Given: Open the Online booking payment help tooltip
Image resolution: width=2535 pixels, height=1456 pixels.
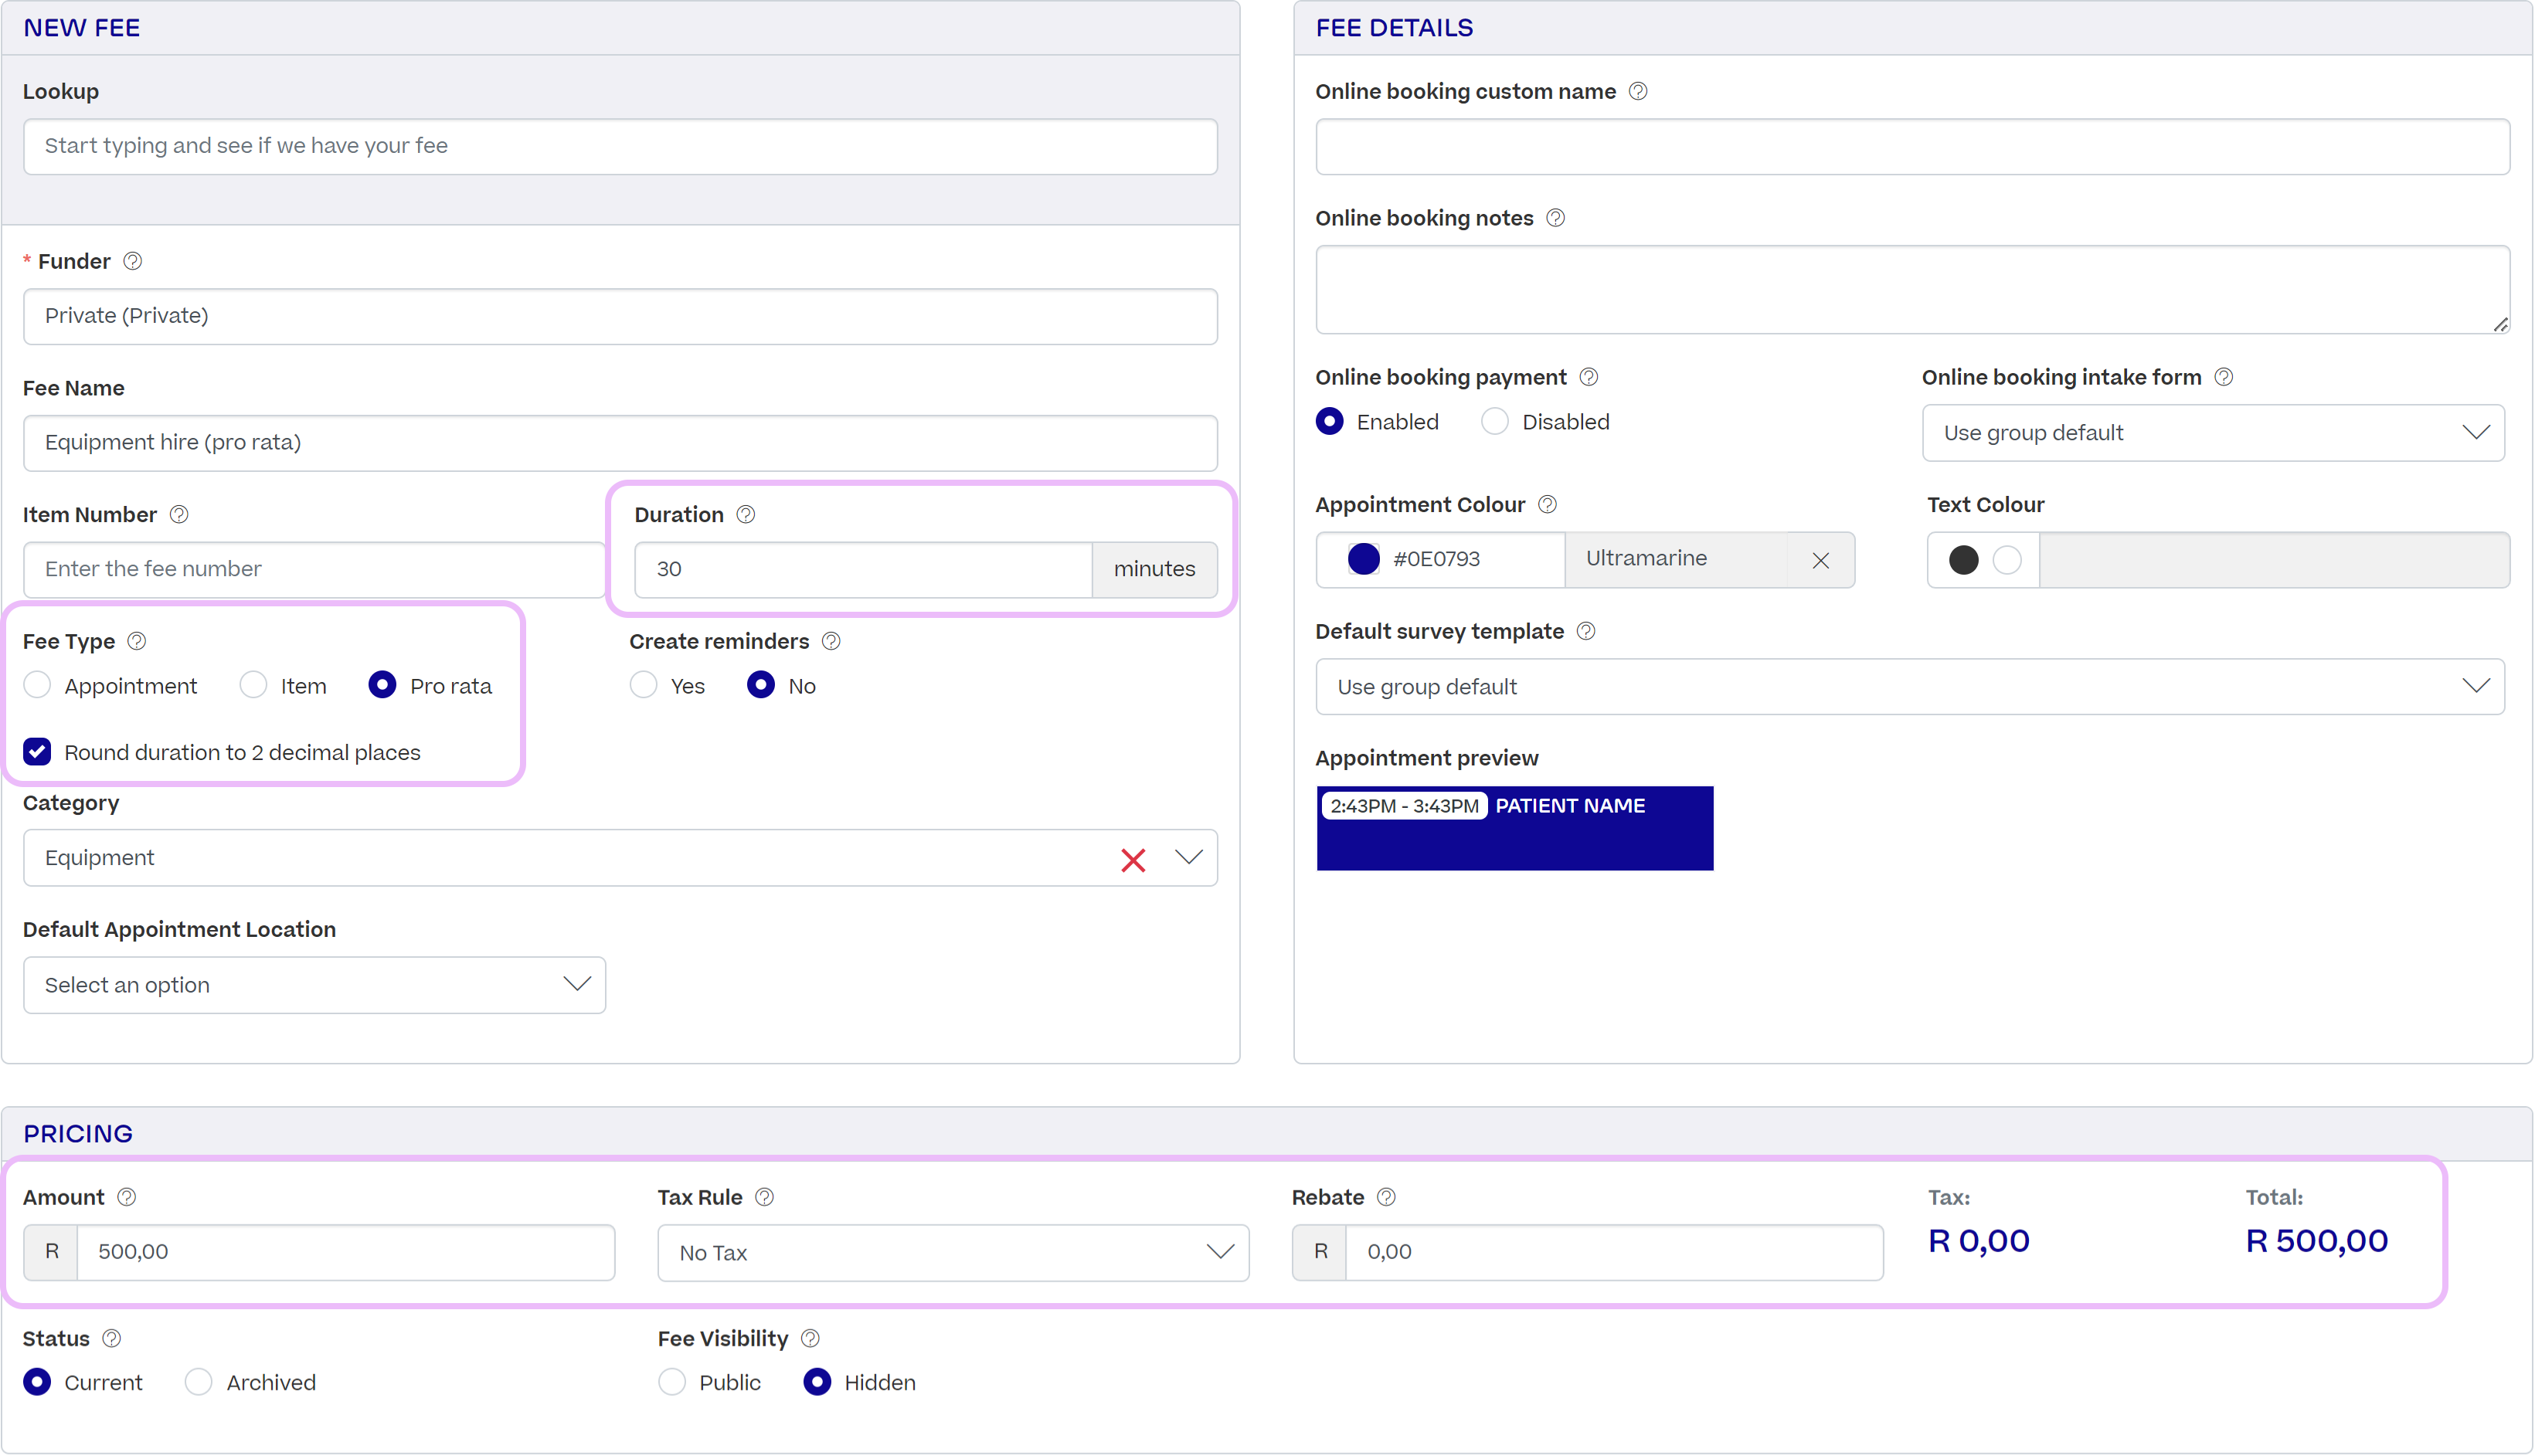Looking at the screenshot, I should coord(1588,377).
